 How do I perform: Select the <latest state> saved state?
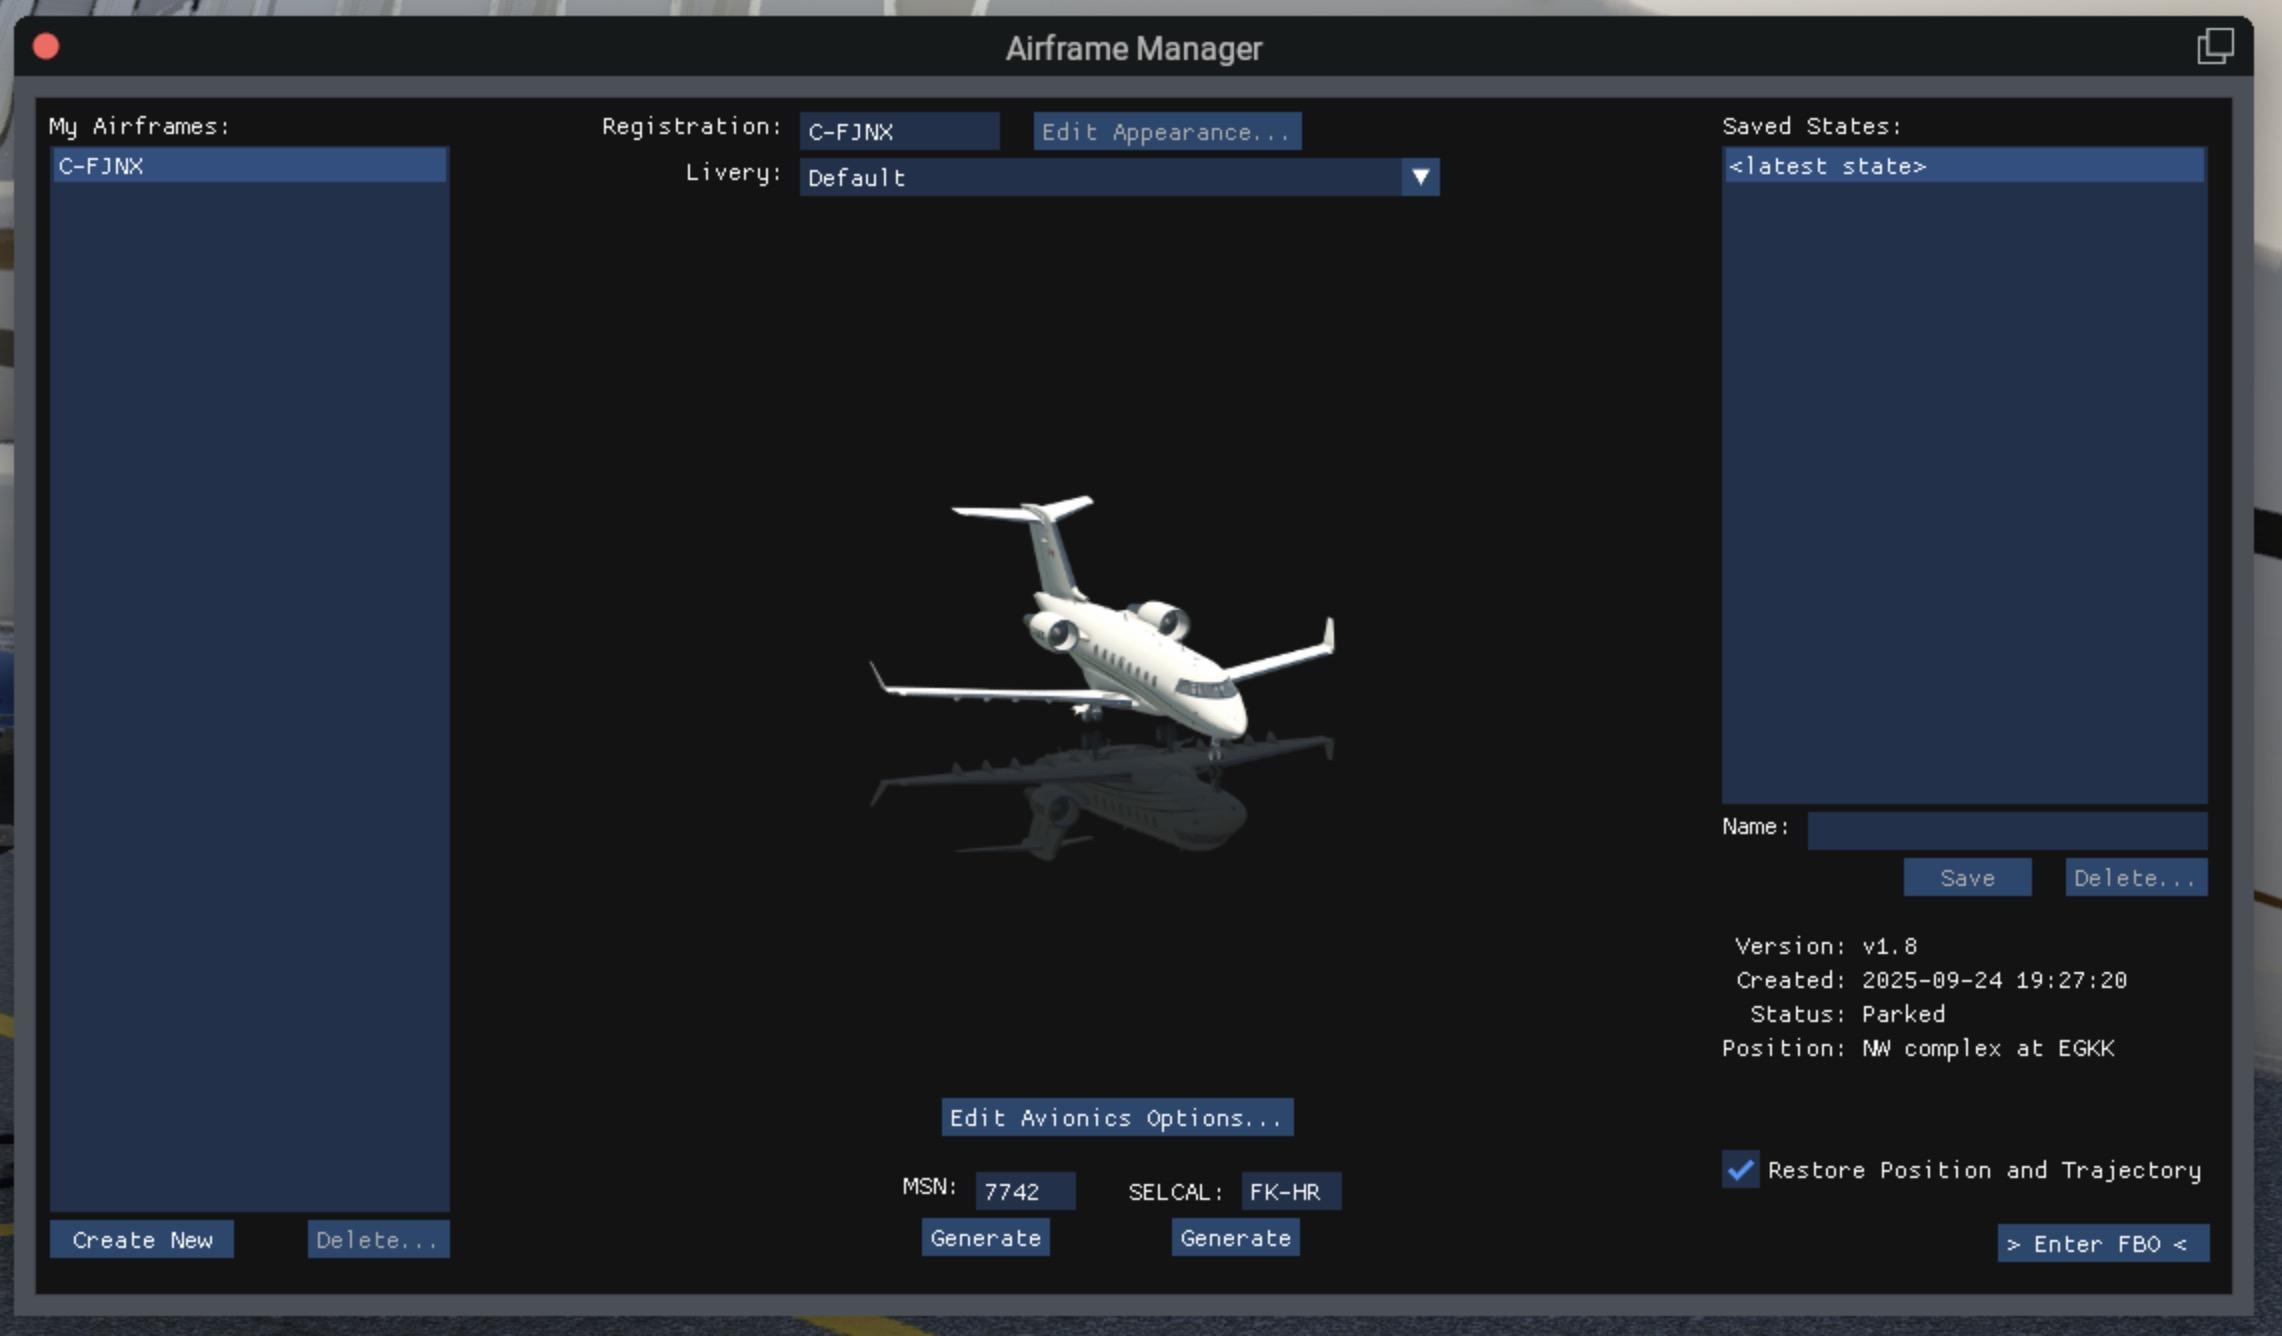pos(1963,166)
